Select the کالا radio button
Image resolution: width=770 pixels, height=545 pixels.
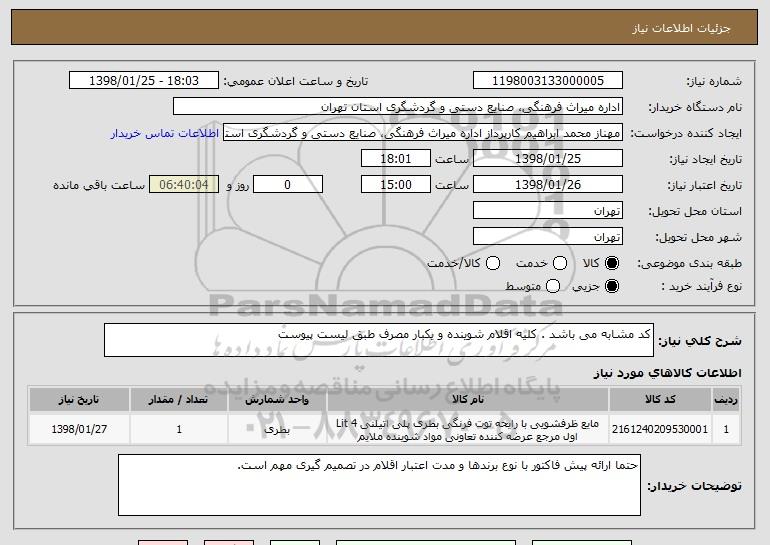612,263
